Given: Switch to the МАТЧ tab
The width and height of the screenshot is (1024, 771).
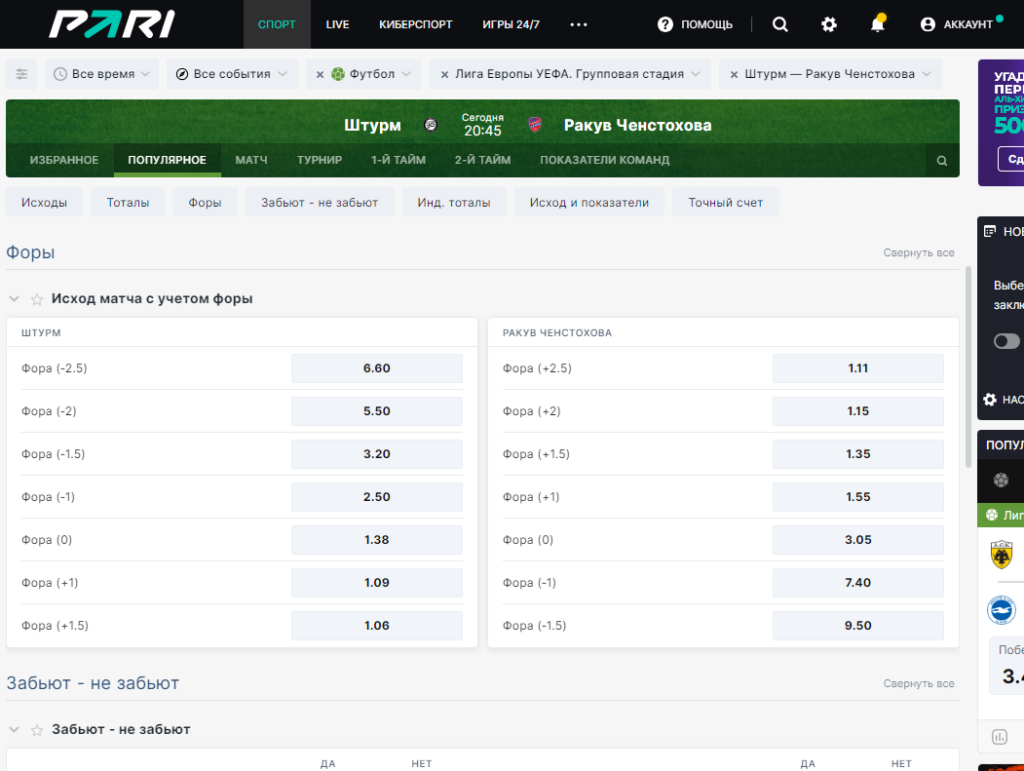Looking at the screenshot, I should click(251, 160).
